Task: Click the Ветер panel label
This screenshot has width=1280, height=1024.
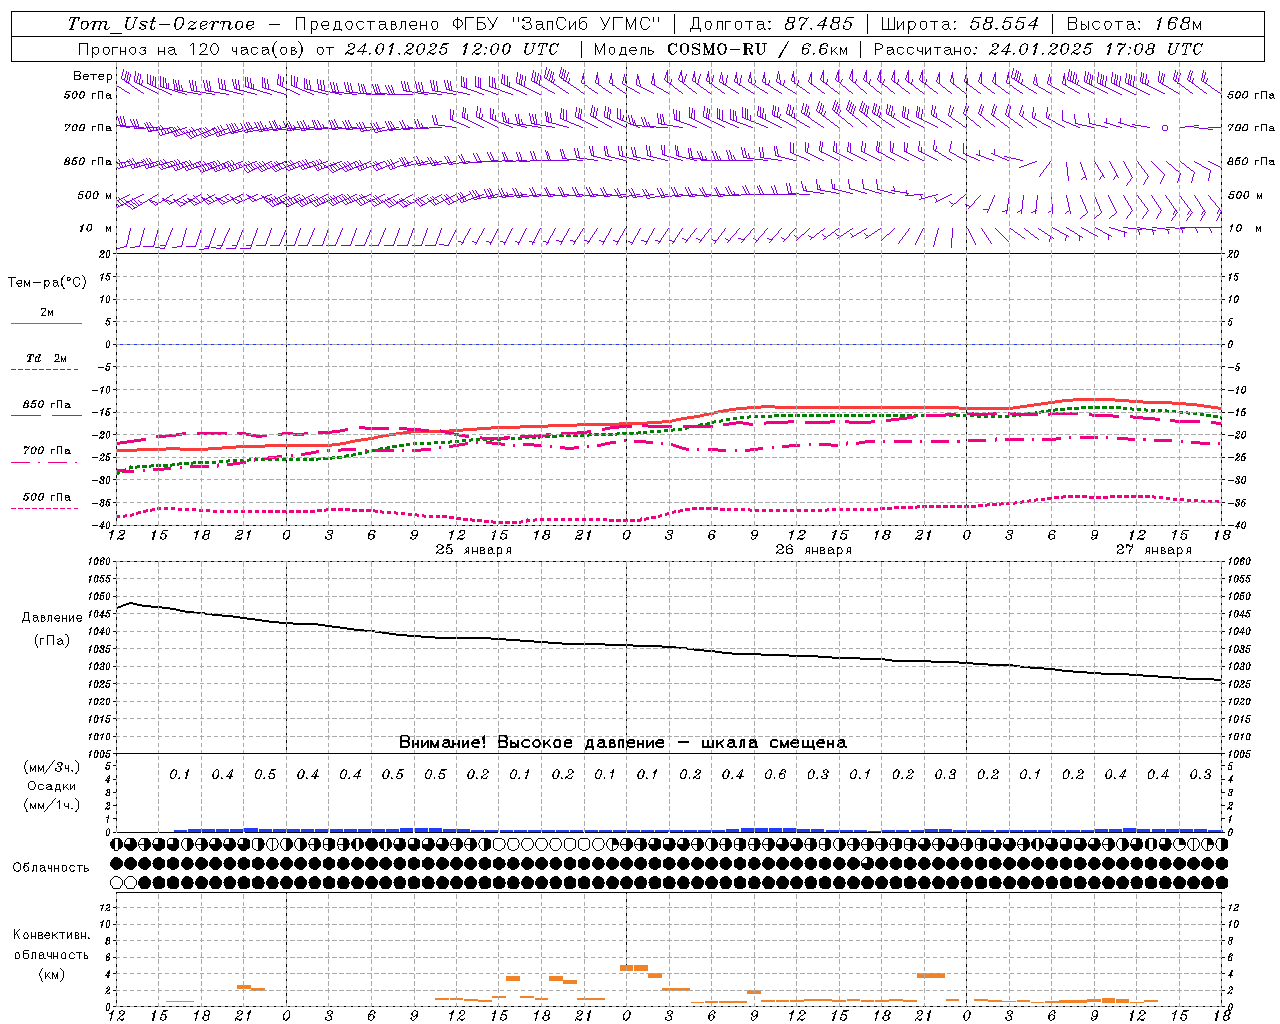Action: coord(92,76)
